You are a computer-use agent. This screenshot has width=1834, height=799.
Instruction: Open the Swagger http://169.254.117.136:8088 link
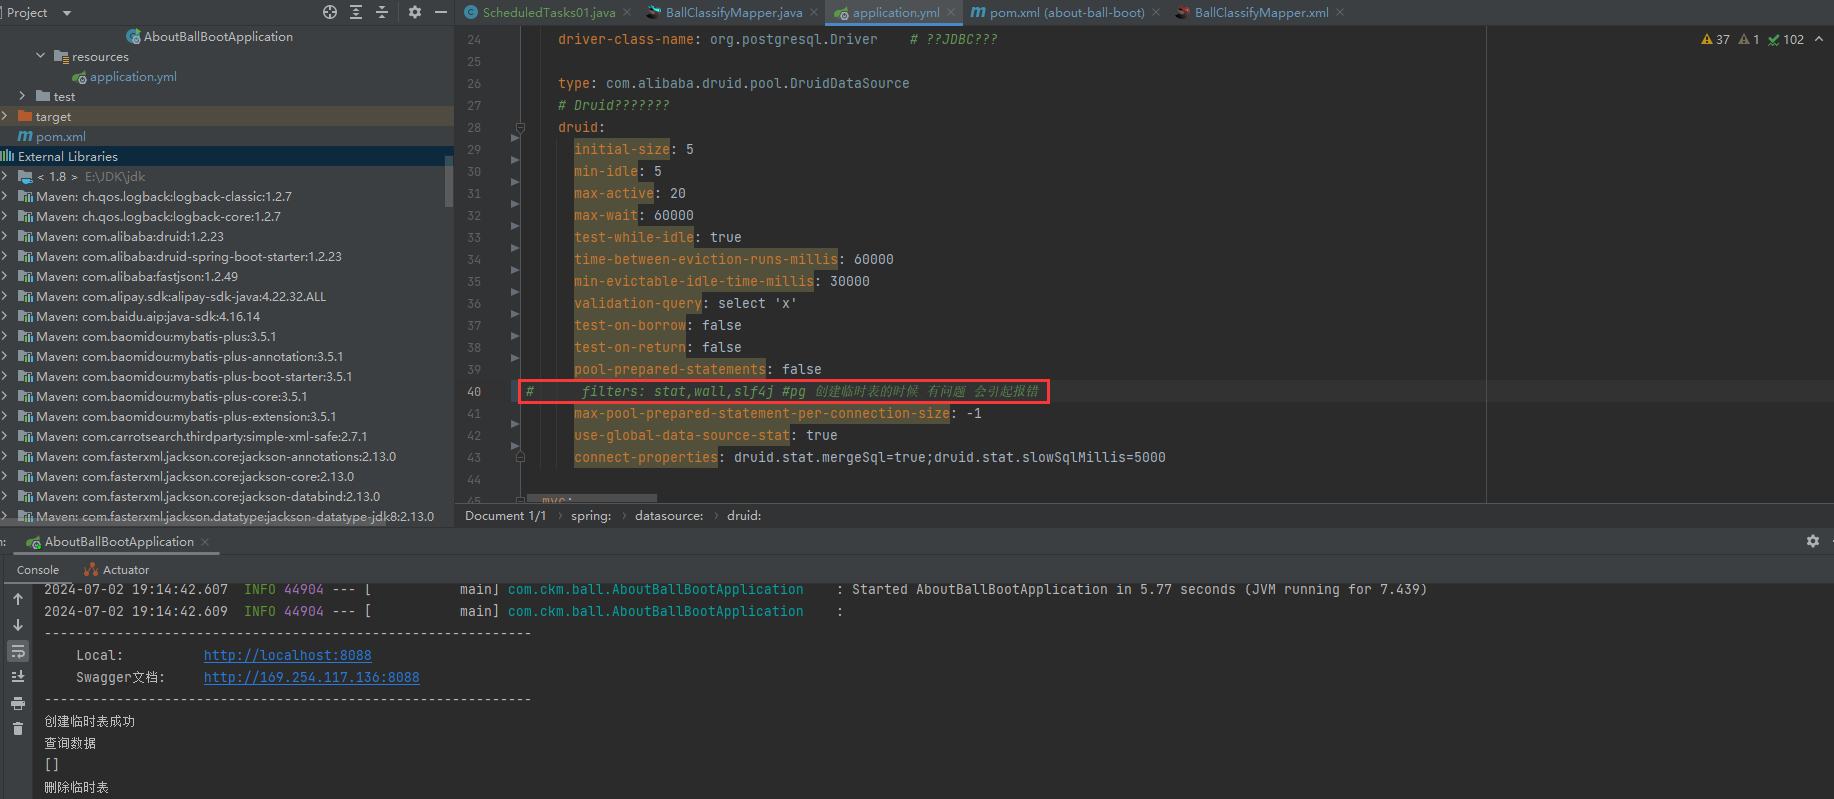click(312, 678)
